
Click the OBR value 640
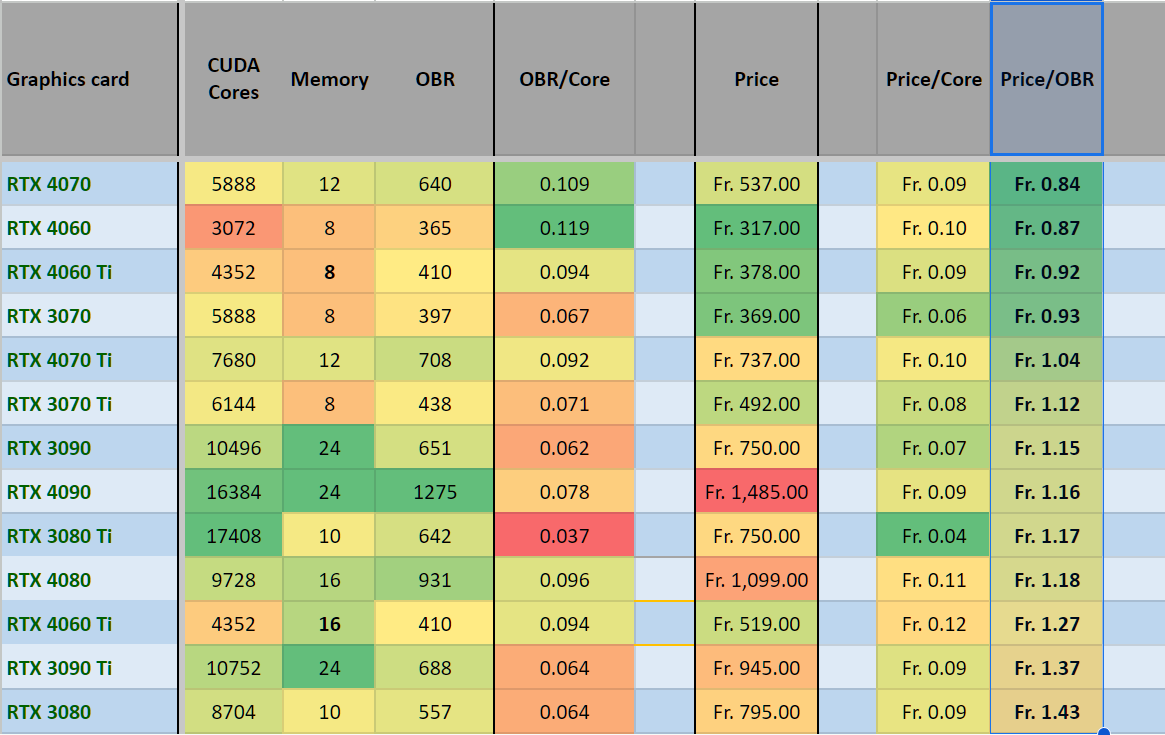coord(435,184)
